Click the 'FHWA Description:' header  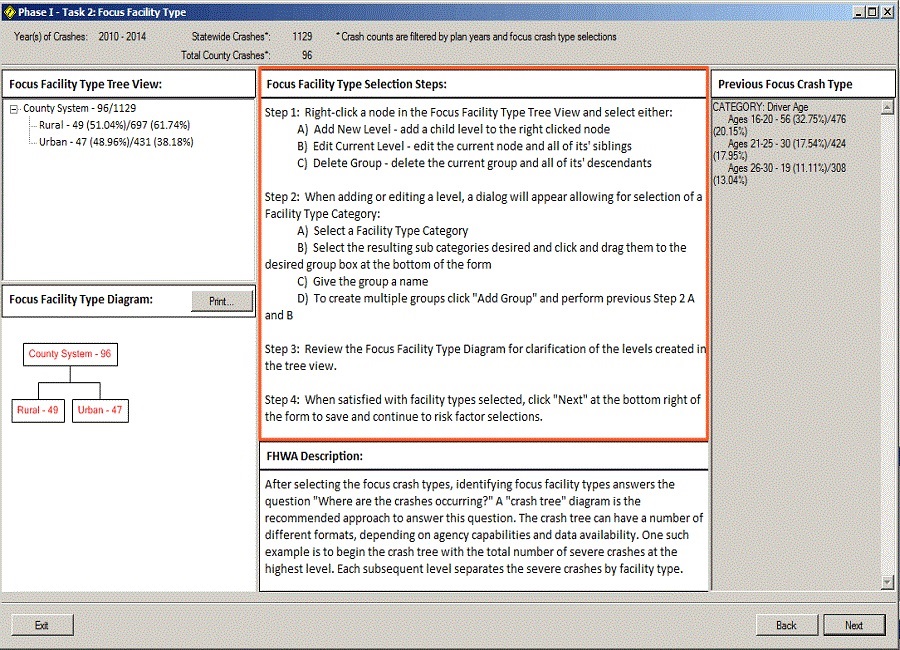315,456
